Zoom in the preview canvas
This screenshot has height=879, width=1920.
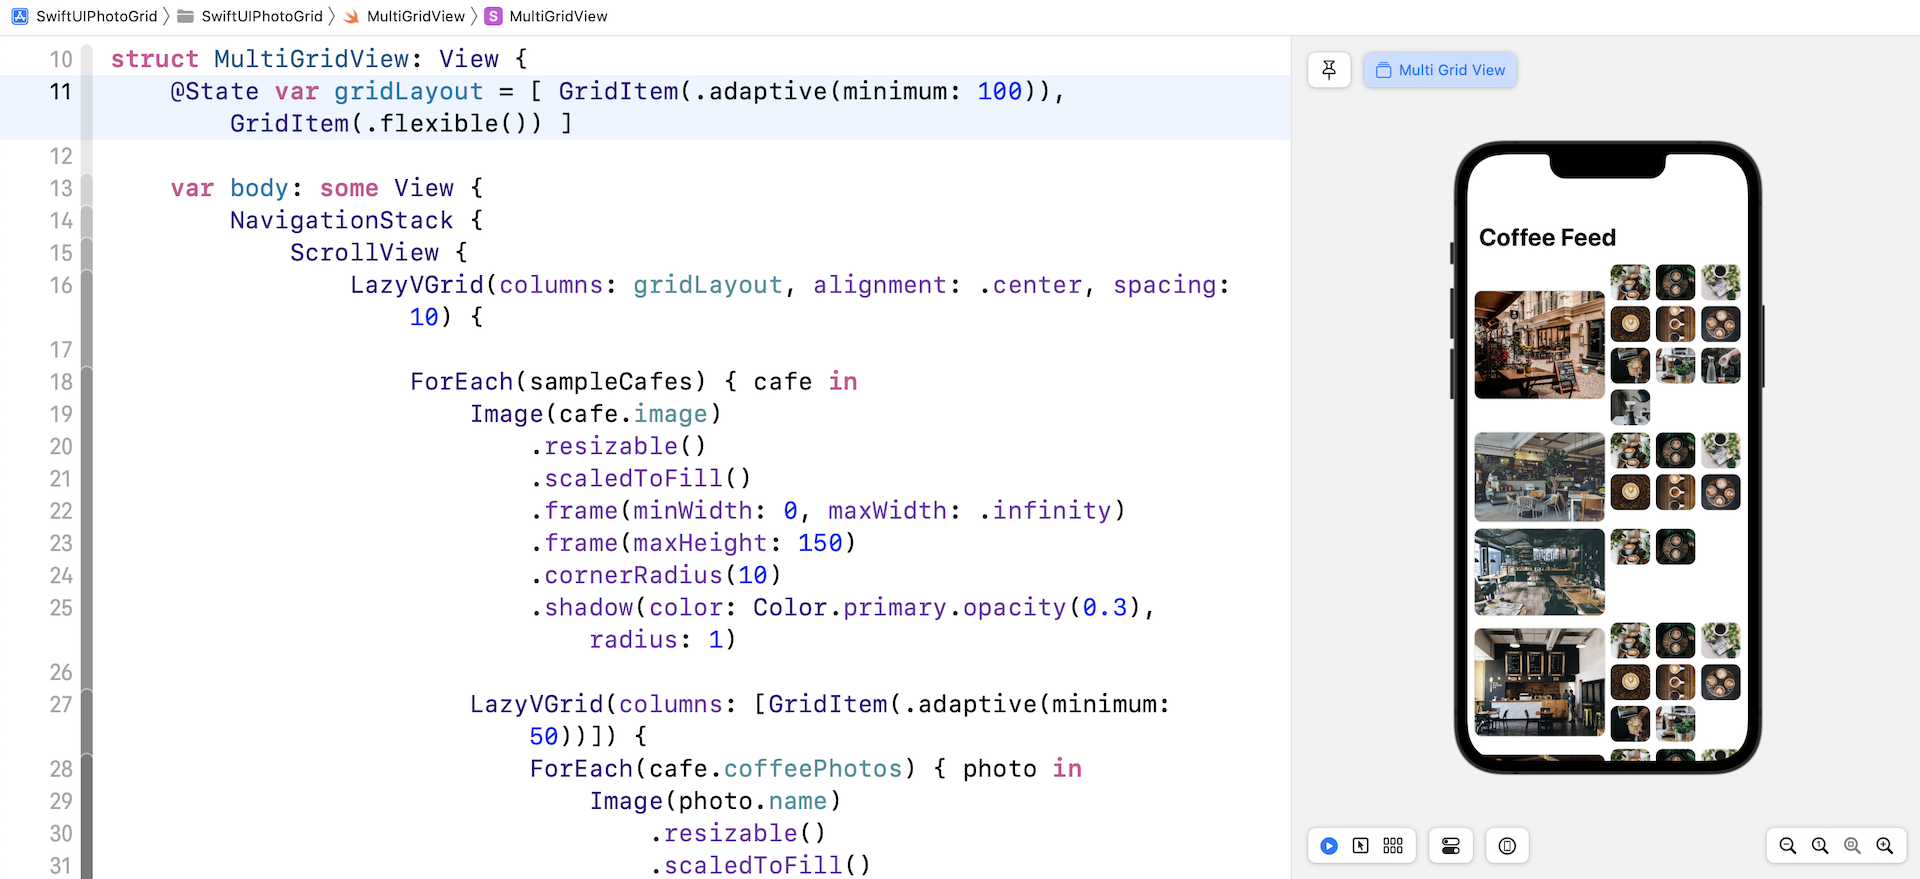tap(1884, 846)
